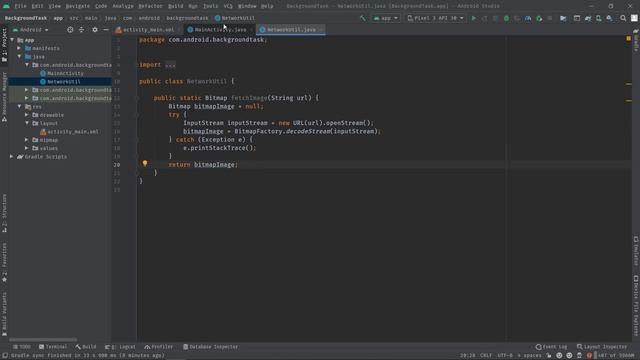This screenshot has height=360, width=640.
Task: Close the NetworkUtil.java tab
Action: click(x=321, y=30)
